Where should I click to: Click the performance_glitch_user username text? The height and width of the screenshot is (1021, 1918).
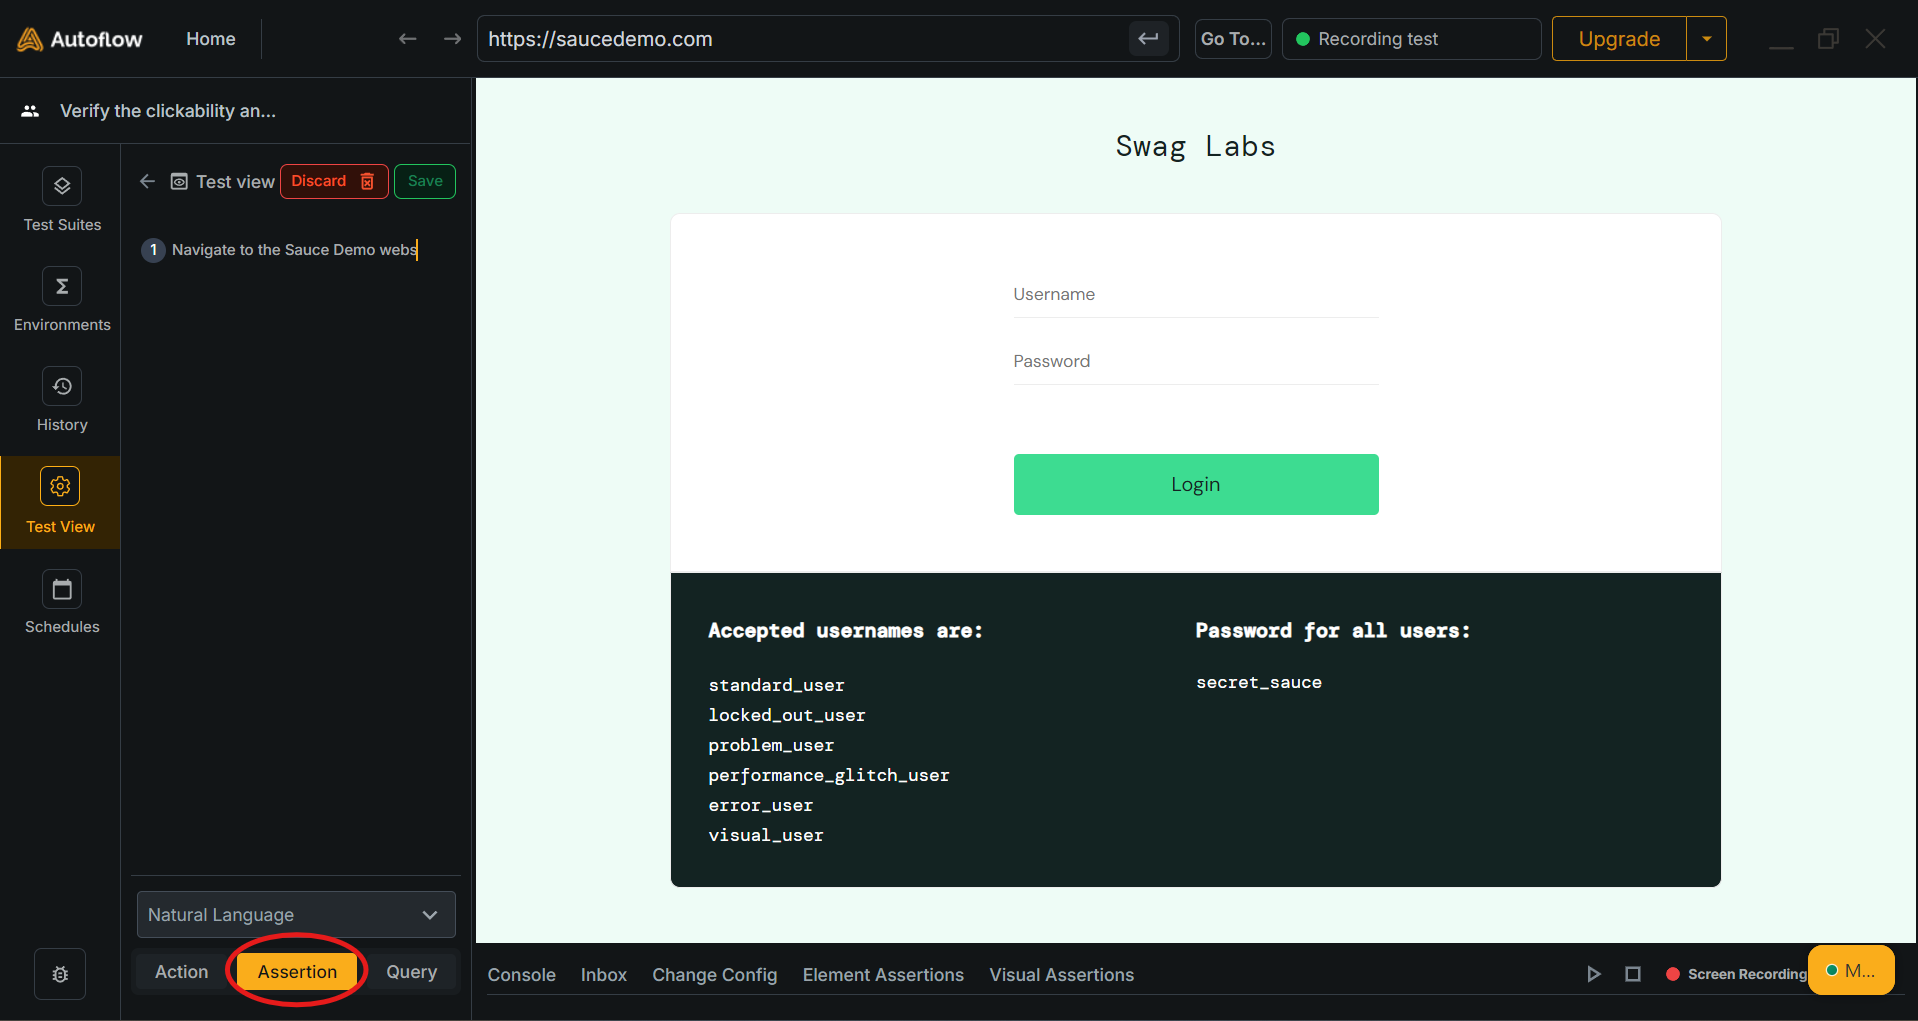(x=829, y=775)
